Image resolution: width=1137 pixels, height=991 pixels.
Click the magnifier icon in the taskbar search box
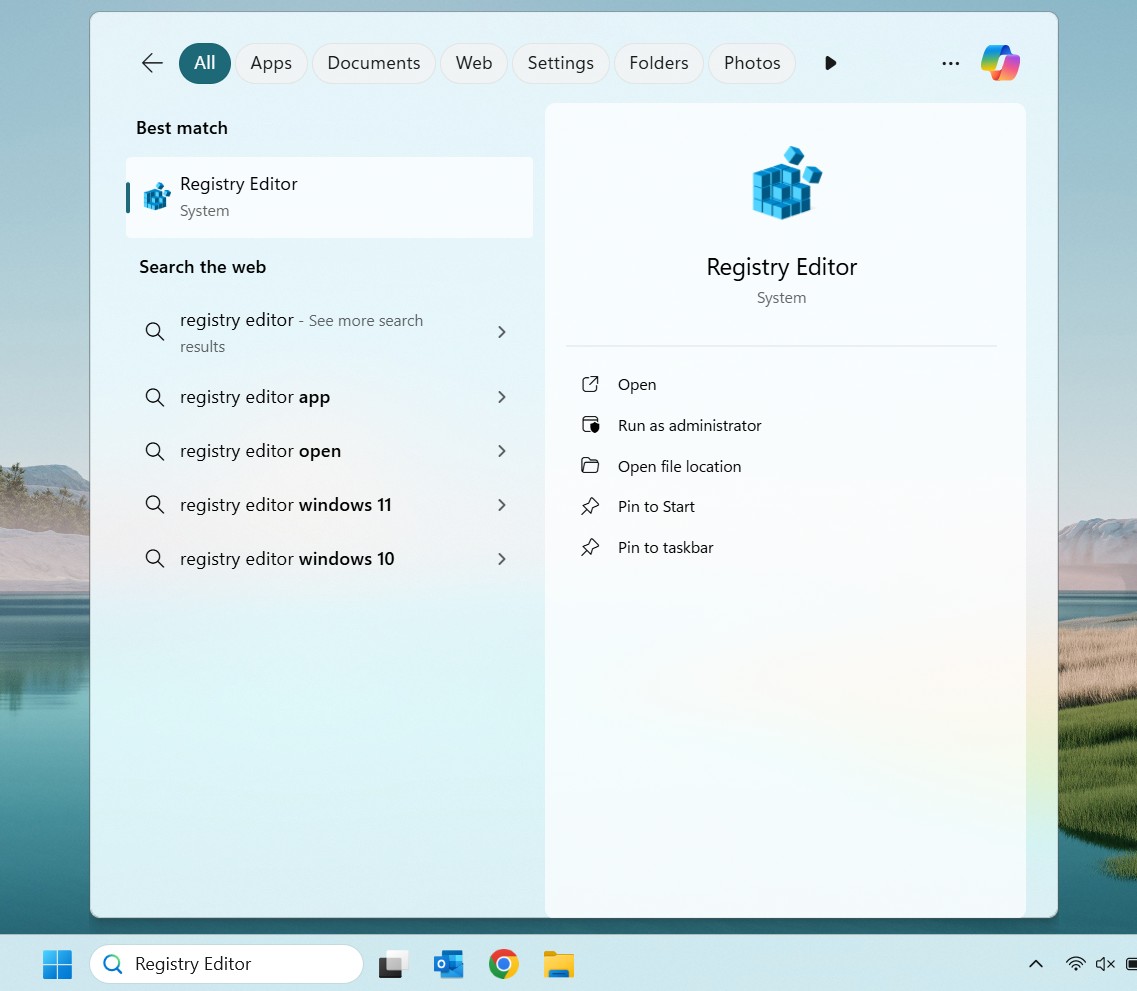pos(112,964)
